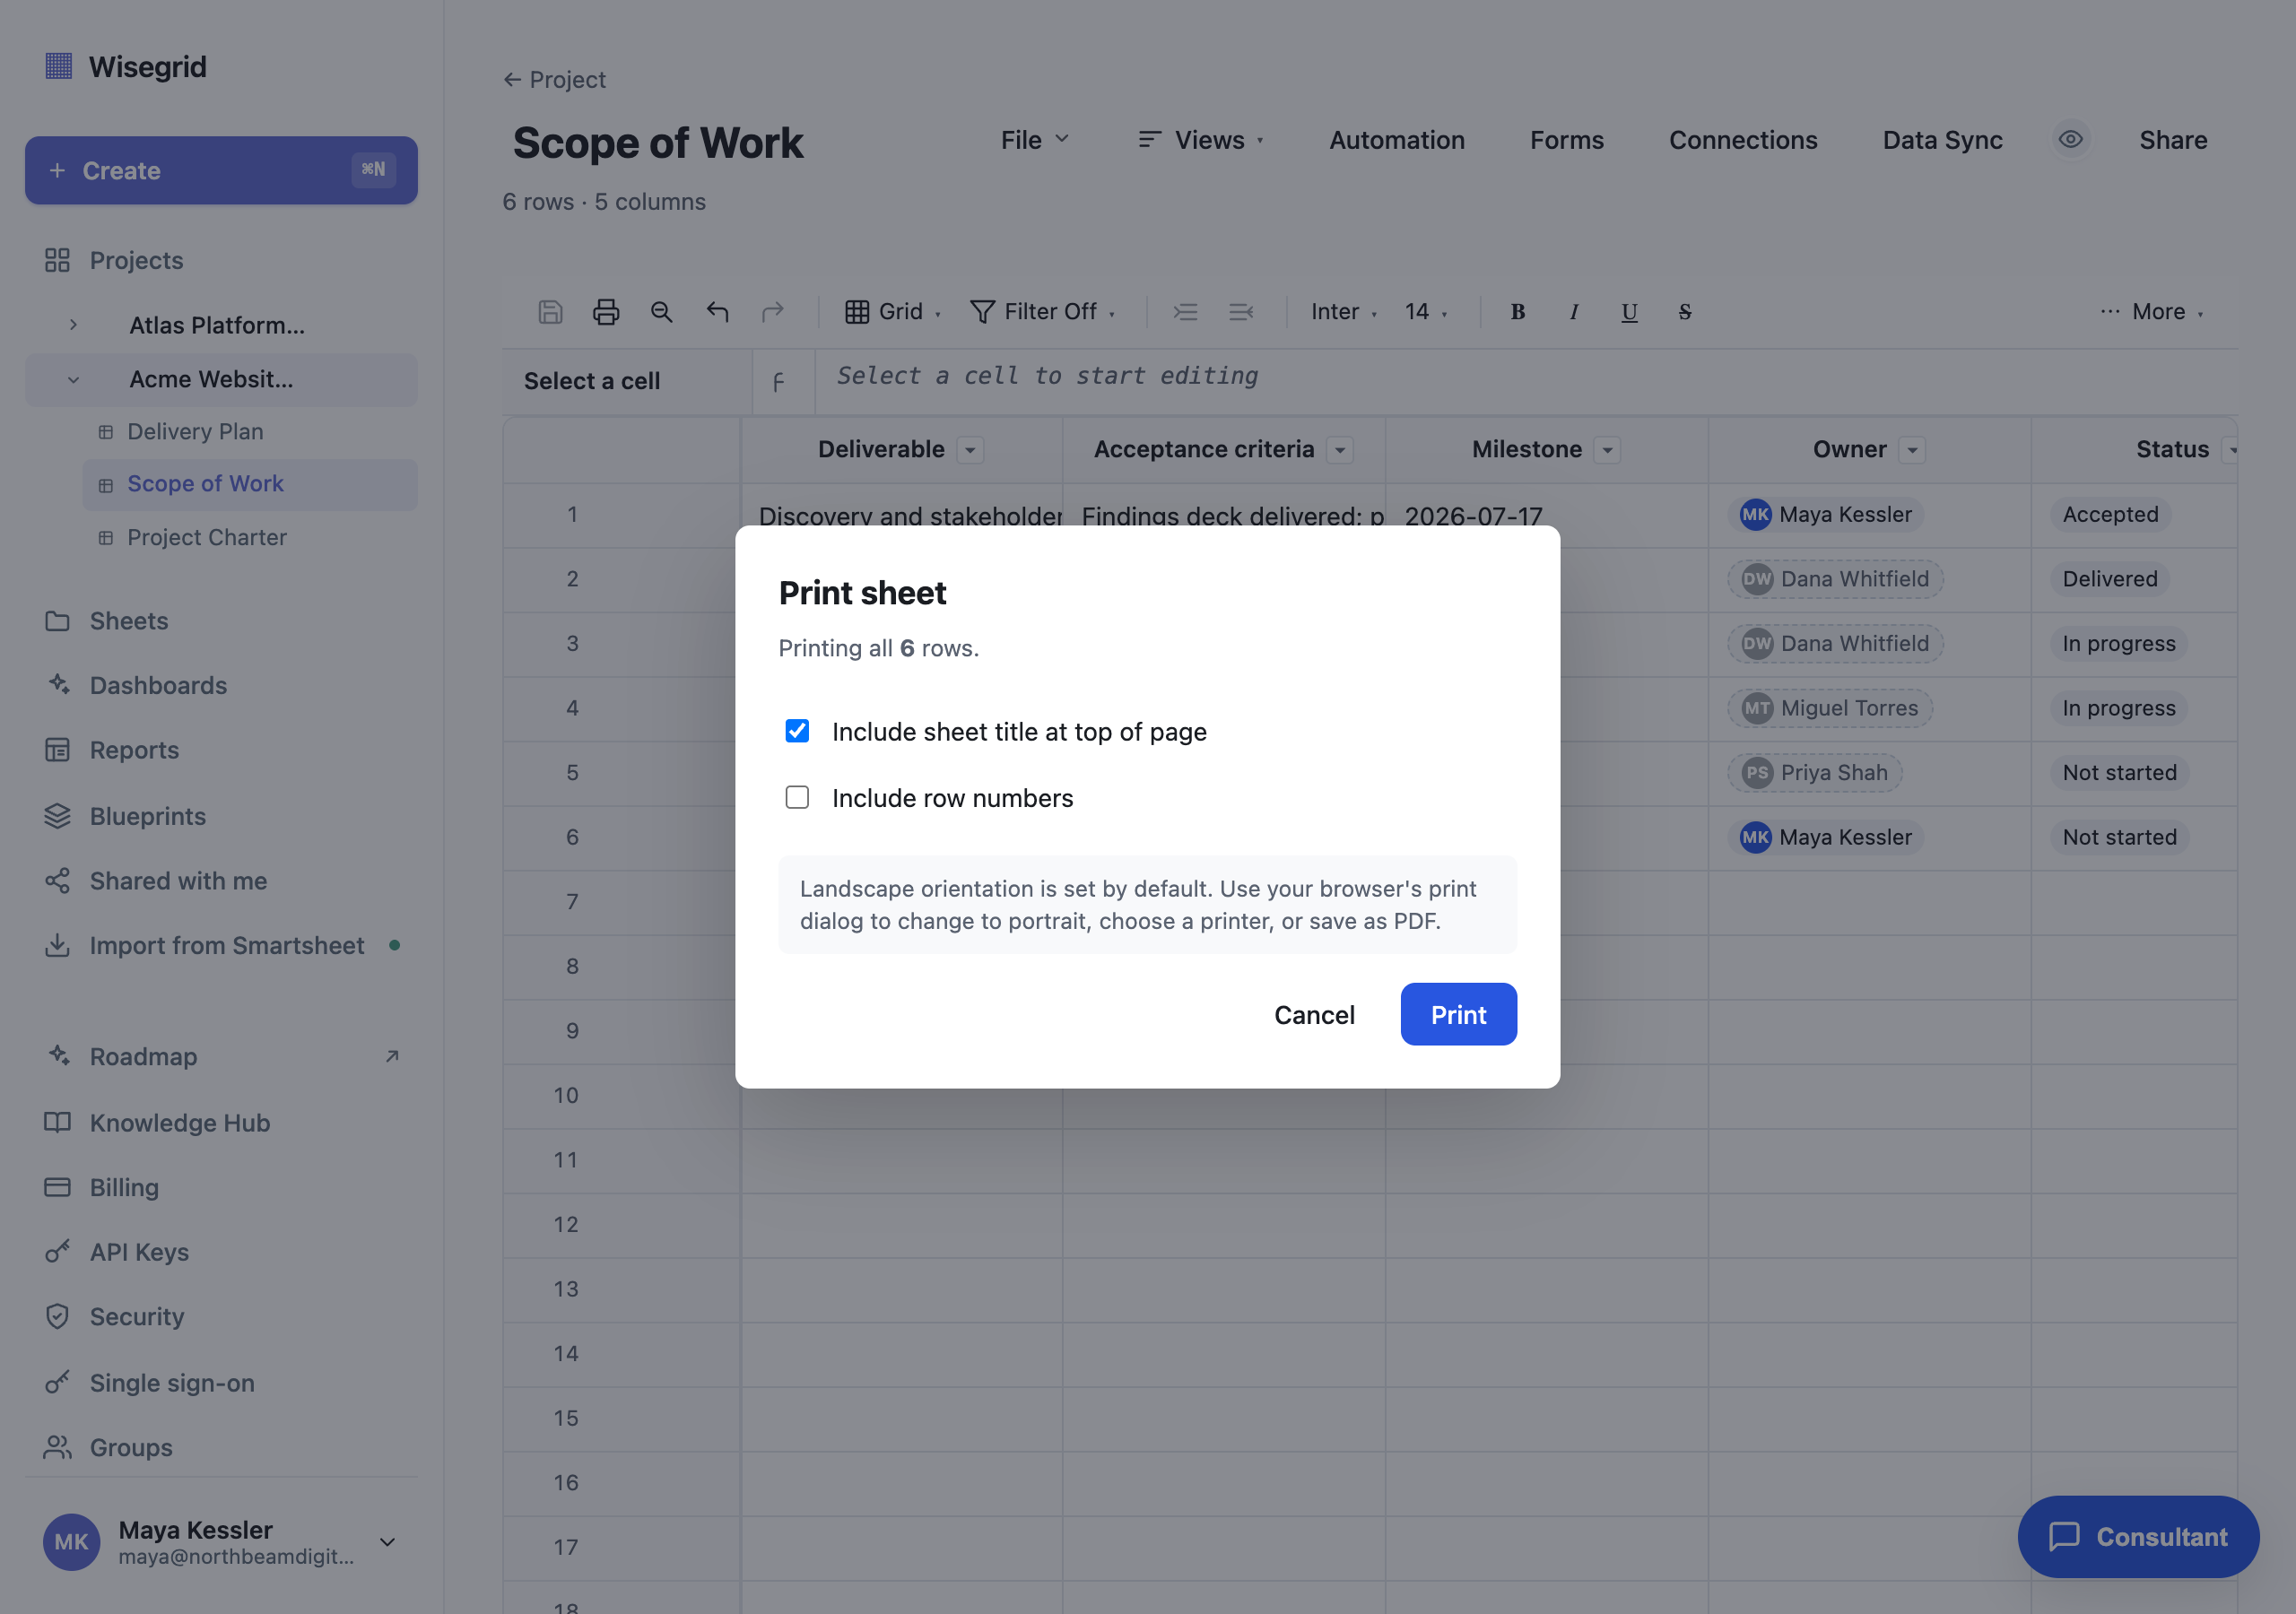Open Sheets folder in sidebar

(221, 621)
